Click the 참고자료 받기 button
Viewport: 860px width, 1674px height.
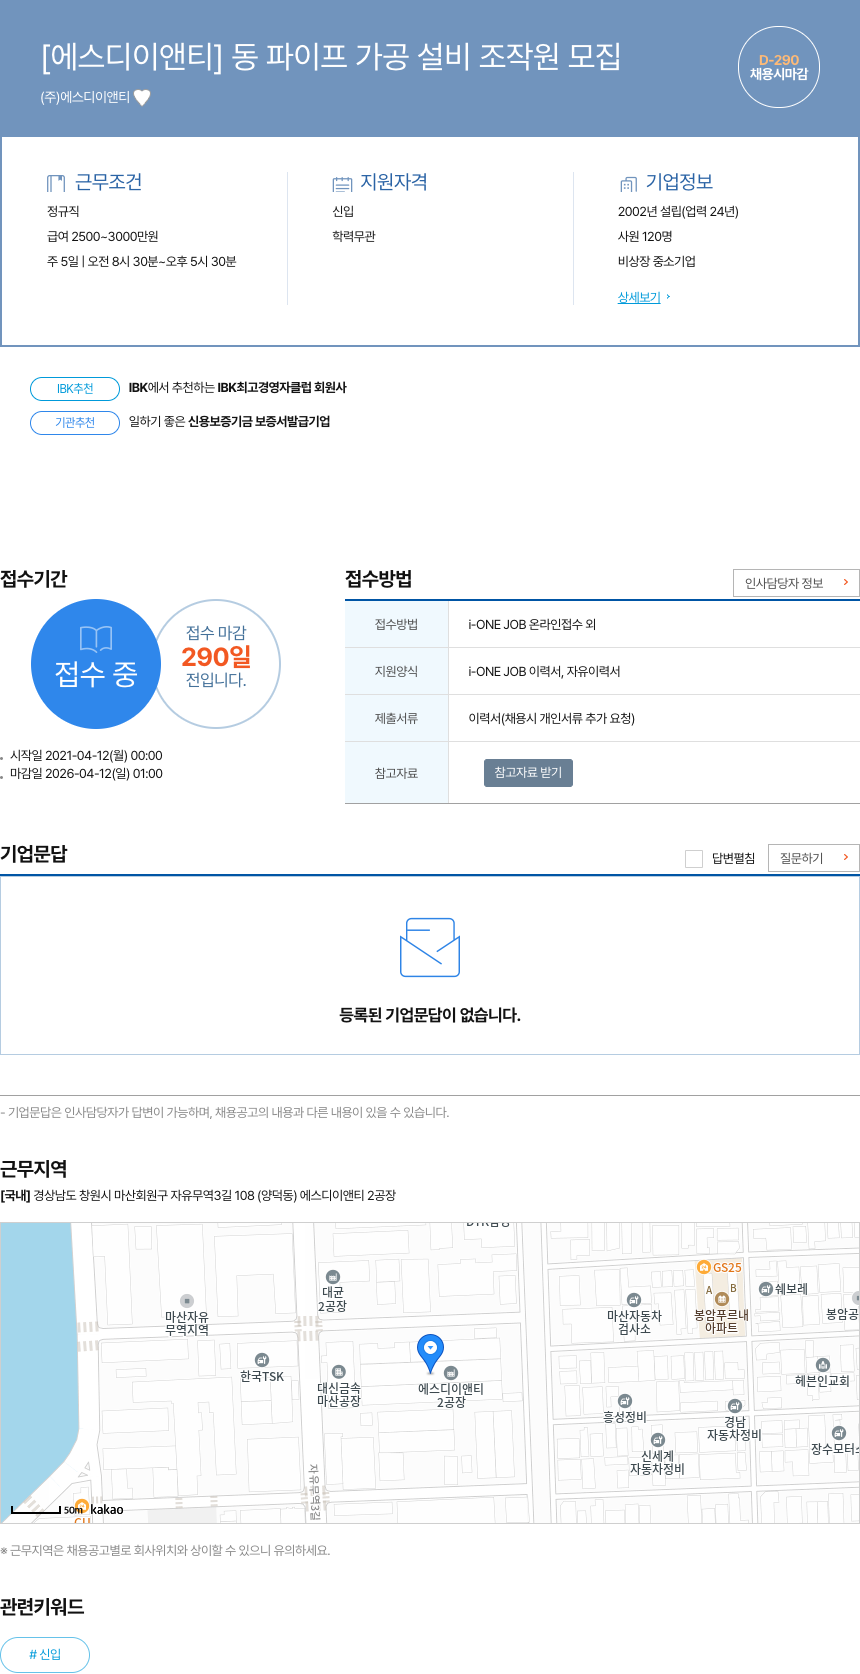pos(528,773)
